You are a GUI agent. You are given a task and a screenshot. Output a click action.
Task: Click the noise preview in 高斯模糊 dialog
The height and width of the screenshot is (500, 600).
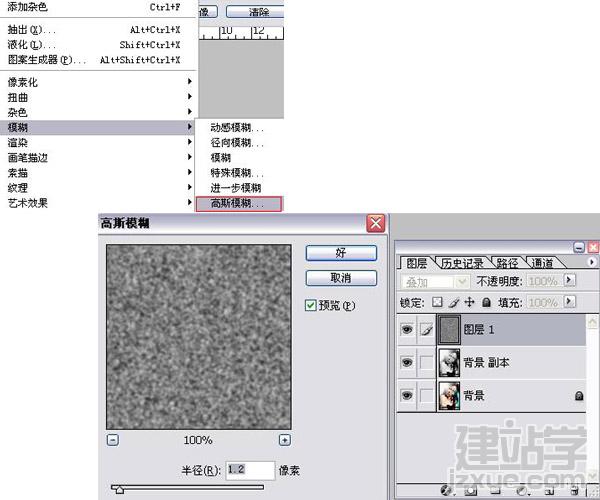point(199,337)
